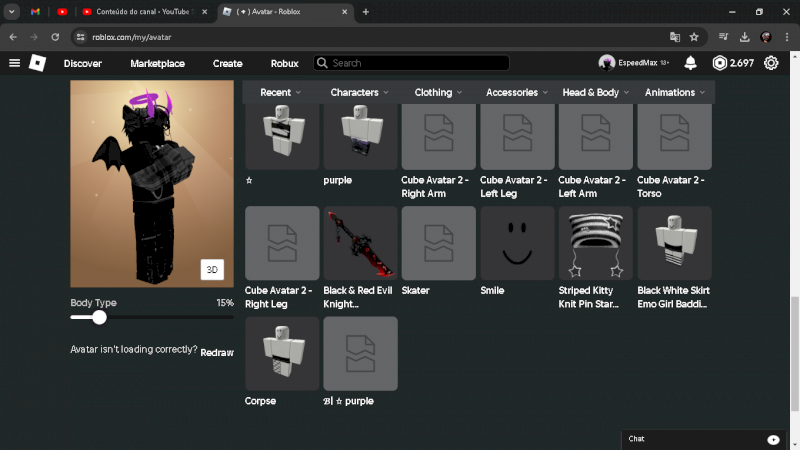
Task: Open the notifications bell
Action: 690,63
